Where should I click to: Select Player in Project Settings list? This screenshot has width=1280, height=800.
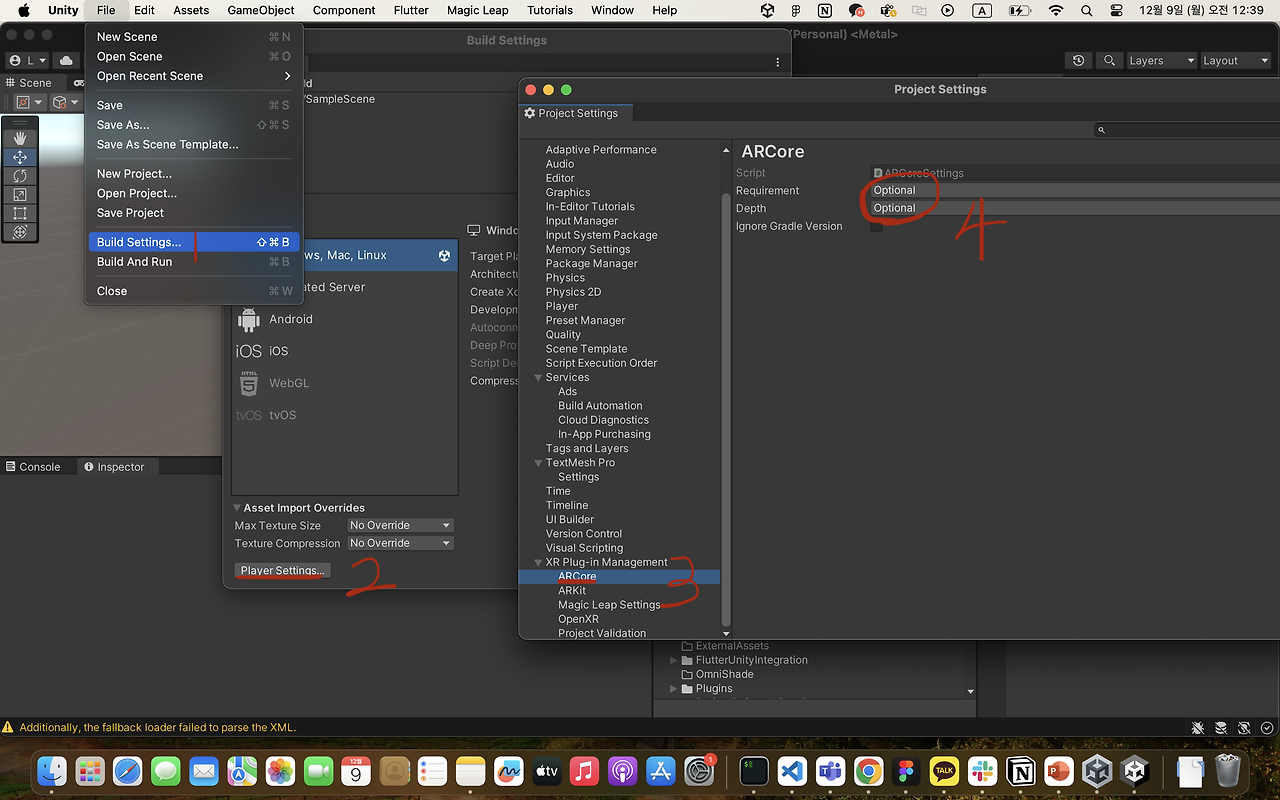click(562, 306)
